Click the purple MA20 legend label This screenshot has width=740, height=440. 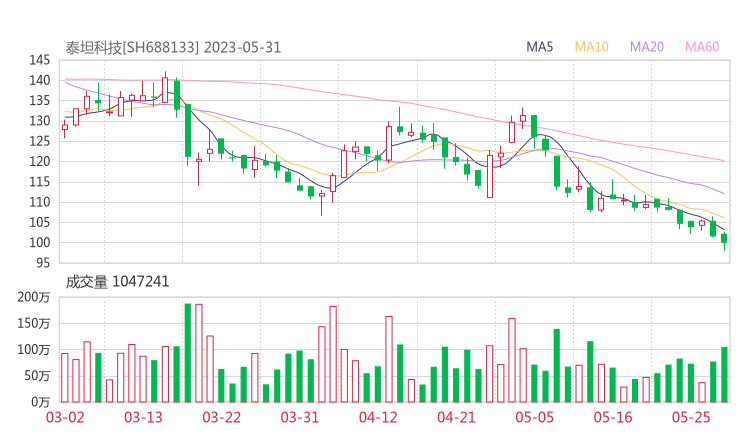(x=647, y=47)
